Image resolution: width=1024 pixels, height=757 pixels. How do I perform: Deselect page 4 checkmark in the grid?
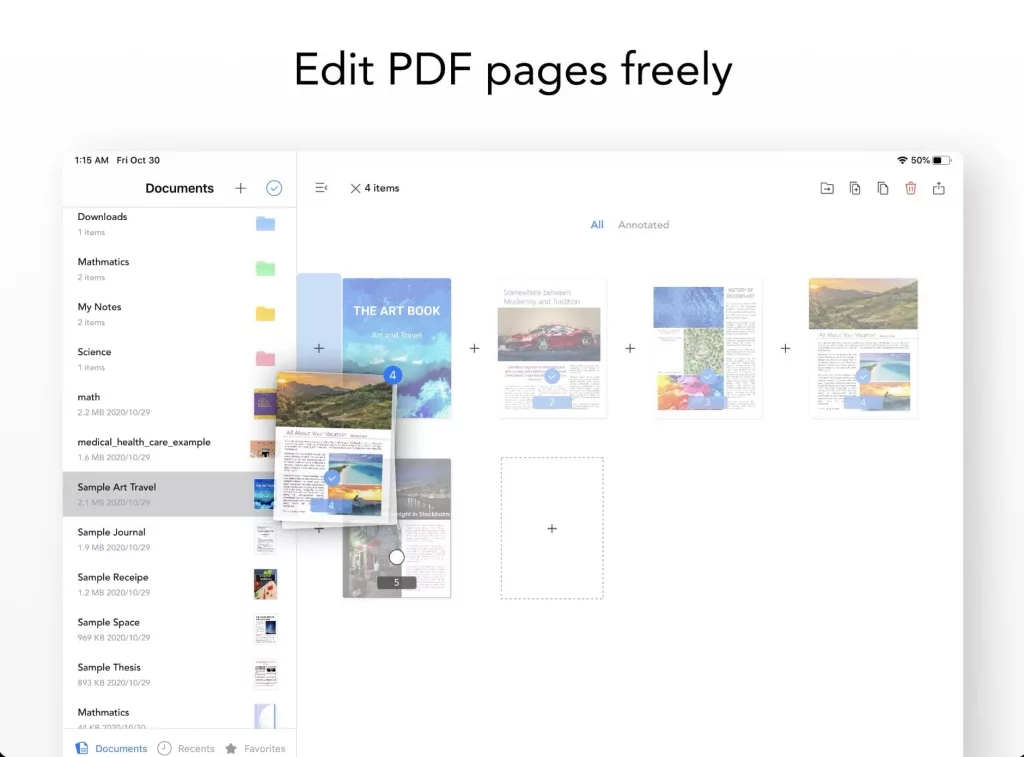point(863,376)
